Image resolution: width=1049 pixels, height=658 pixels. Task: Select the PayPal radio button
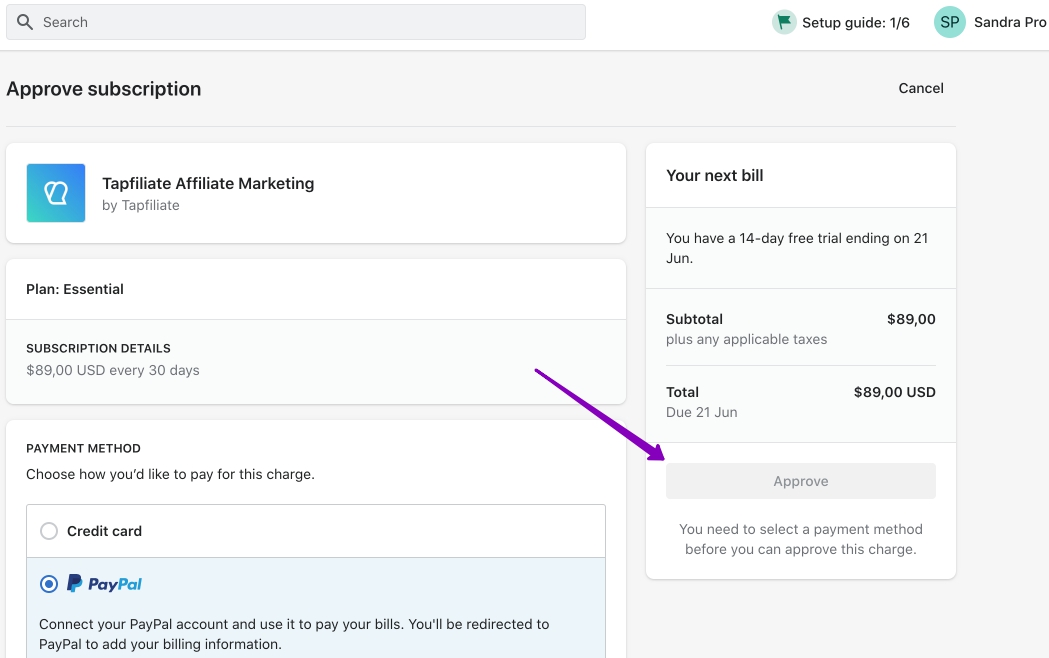[x=49, y=584]
